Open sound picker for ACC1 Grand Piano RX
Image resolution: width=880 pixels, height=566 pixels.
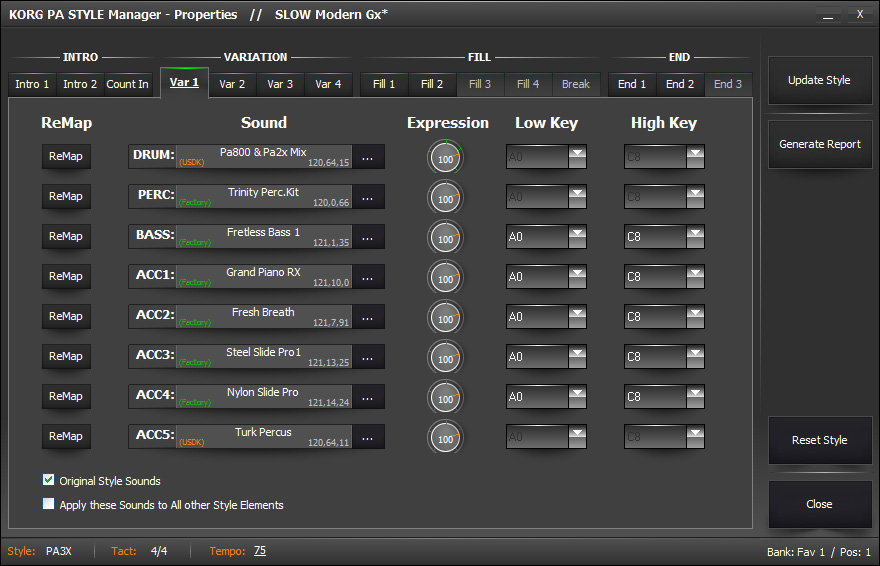[x=367, y=277]
